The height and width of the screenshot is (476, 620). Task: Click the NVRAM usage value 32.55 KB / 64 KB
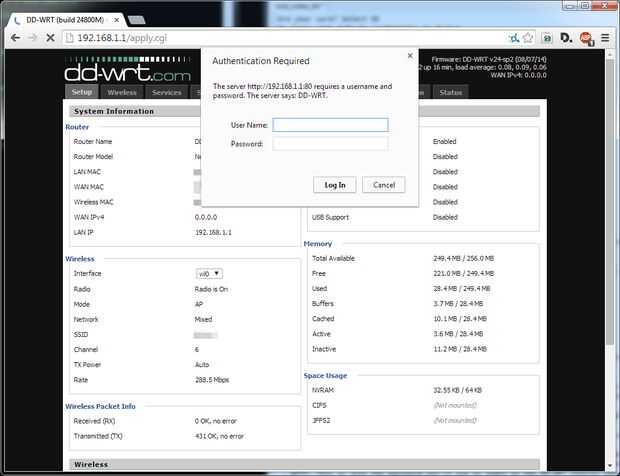tap(457, 390)
